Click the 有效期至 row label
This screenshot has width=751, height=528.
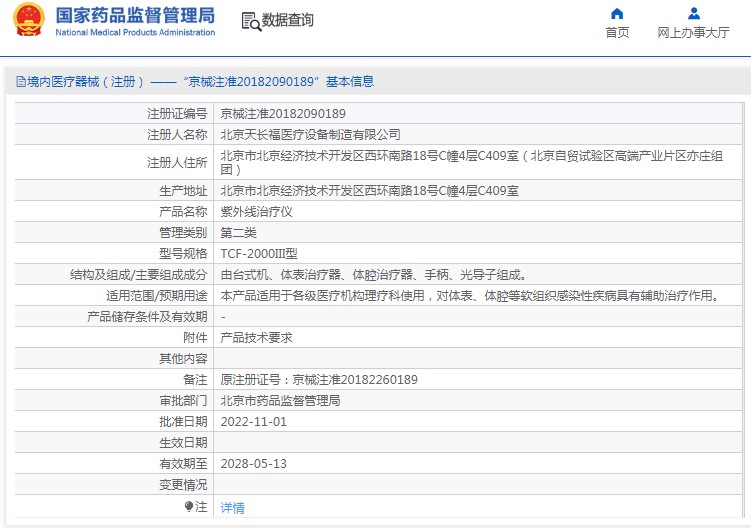pyautogui.click(x=183, y=464)
